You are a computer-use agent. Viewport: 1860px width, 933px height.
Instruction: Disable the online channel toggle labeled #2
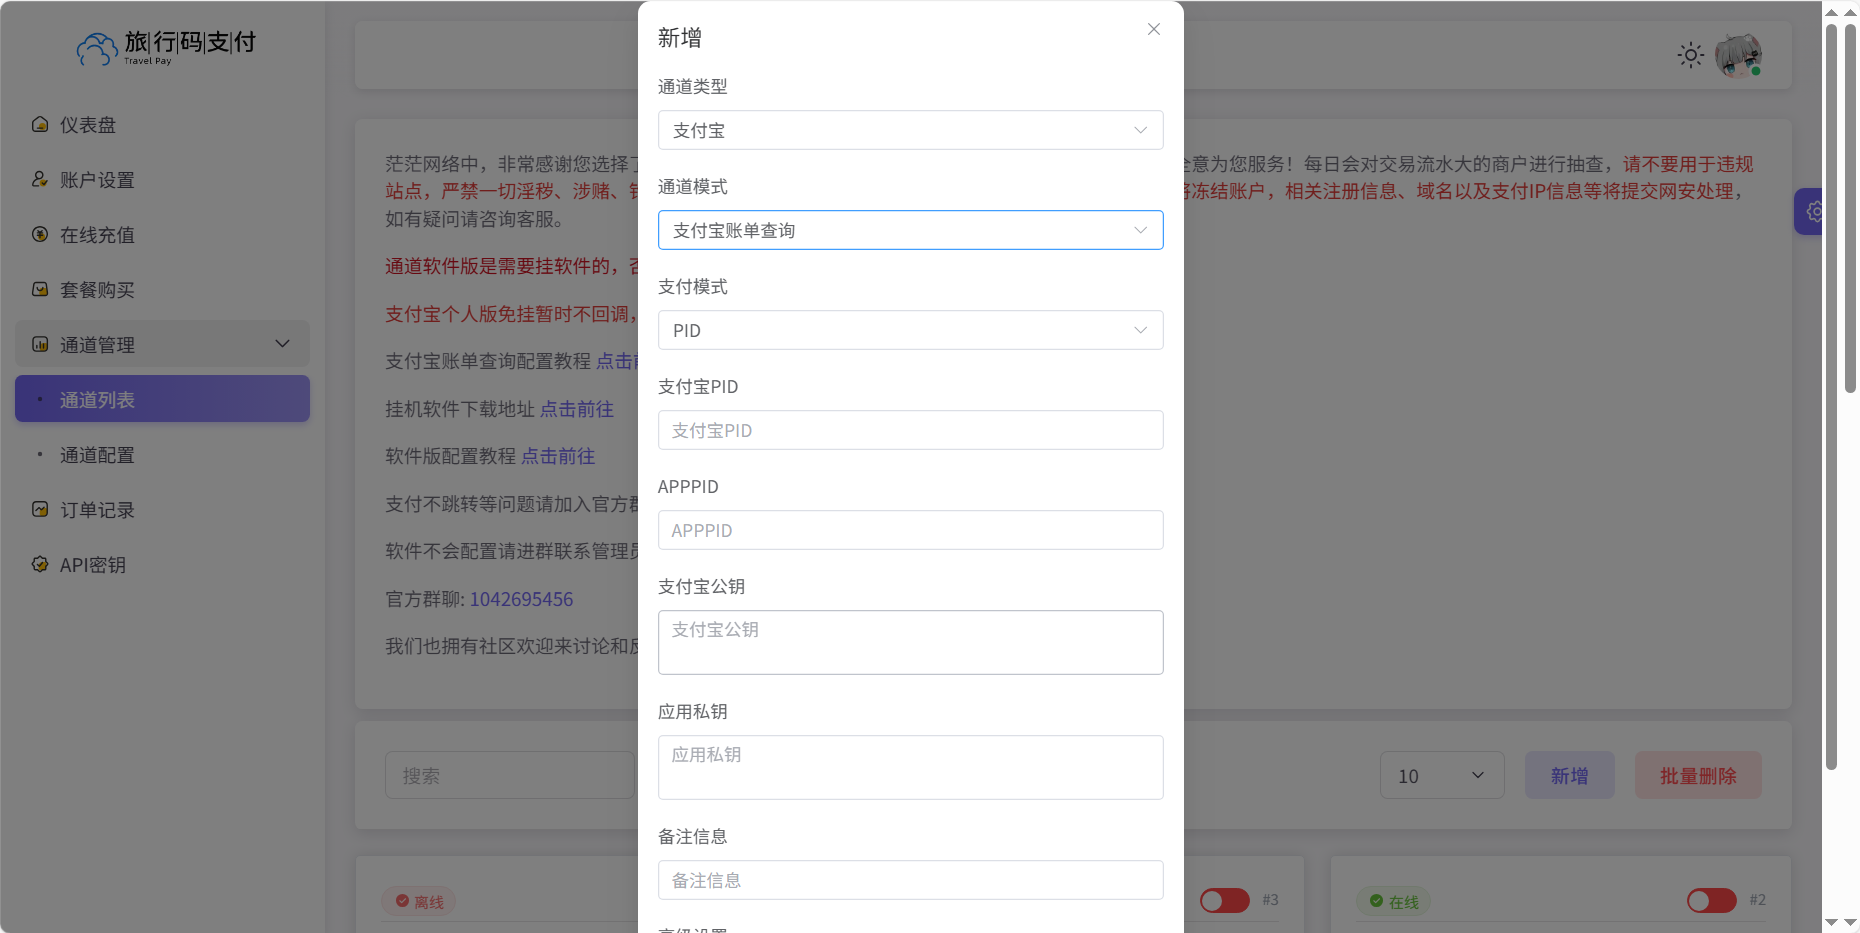pyautogui.click(x=1710, y=900)
